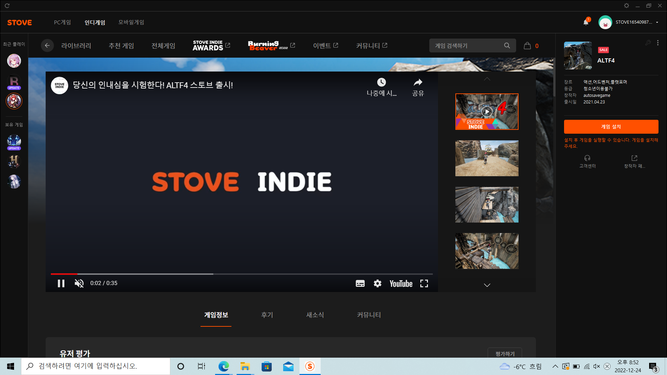Image resolution: width=667 pixels, height=375 pixels.
Task: Open 추천 게임 in the navigation bar
Action: pos(121,45)
